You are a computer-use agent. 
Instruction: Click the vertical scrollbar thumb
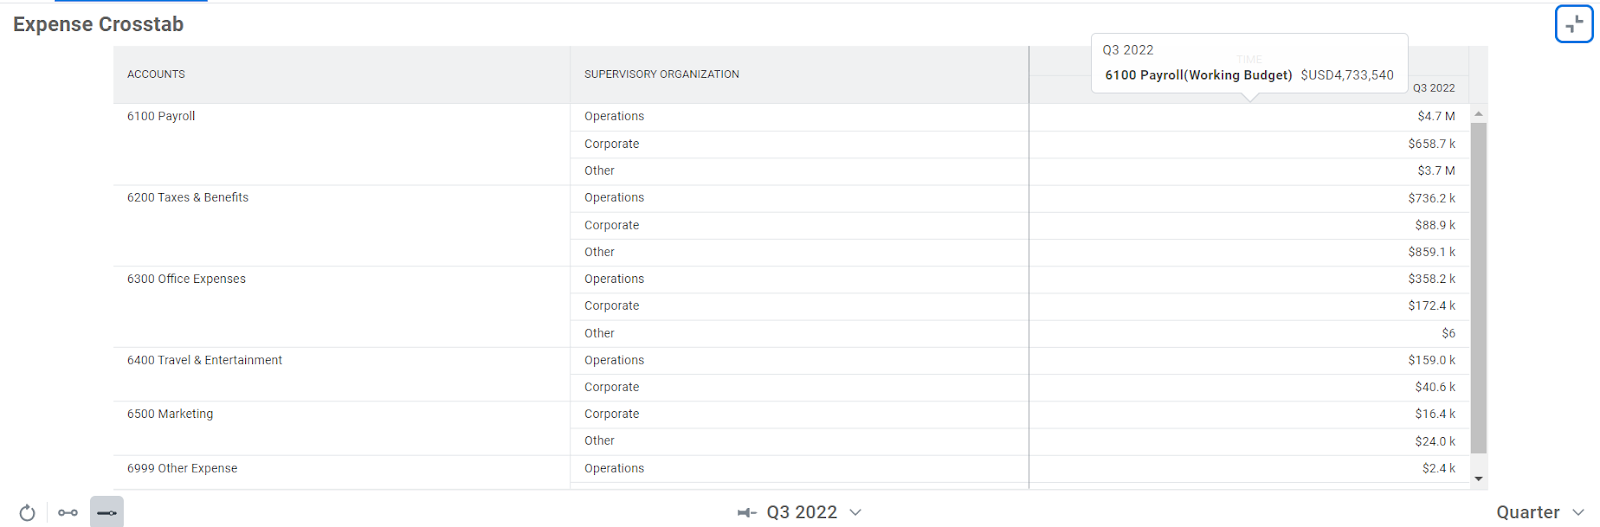[x=1478, y=288]
